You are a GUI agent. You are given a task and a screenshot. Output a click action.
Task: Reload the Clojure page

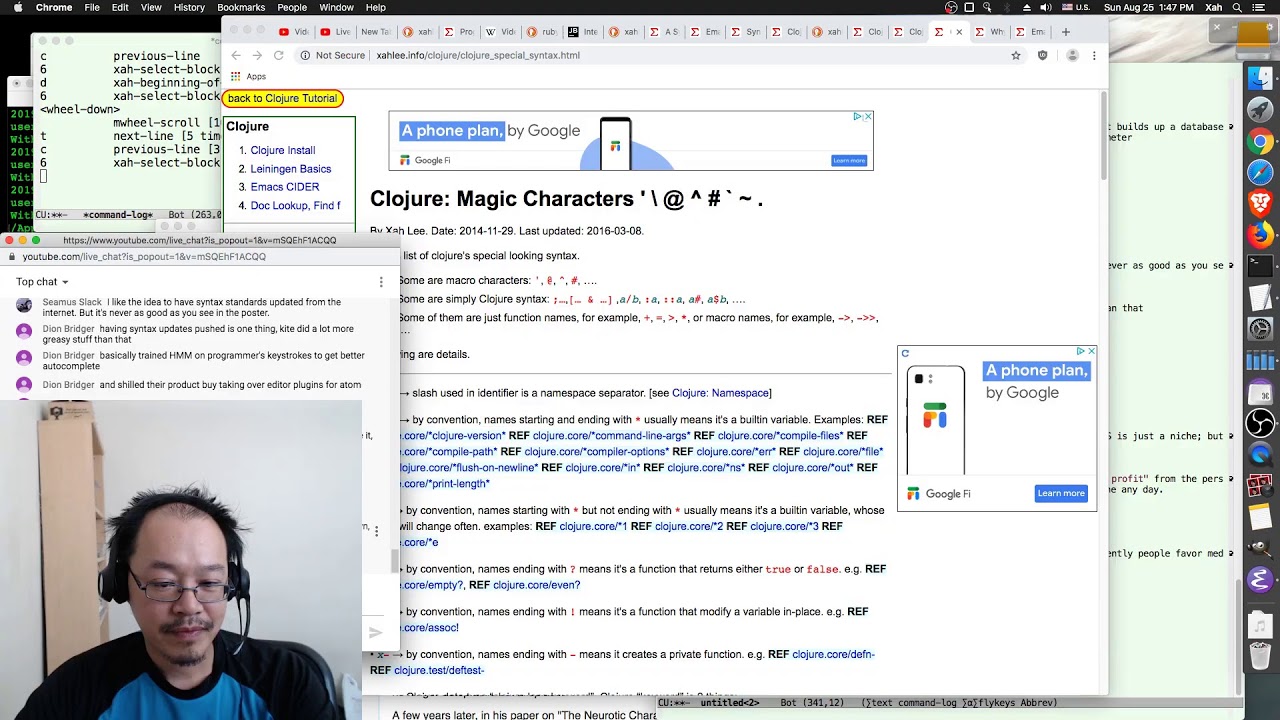(279, 55)
